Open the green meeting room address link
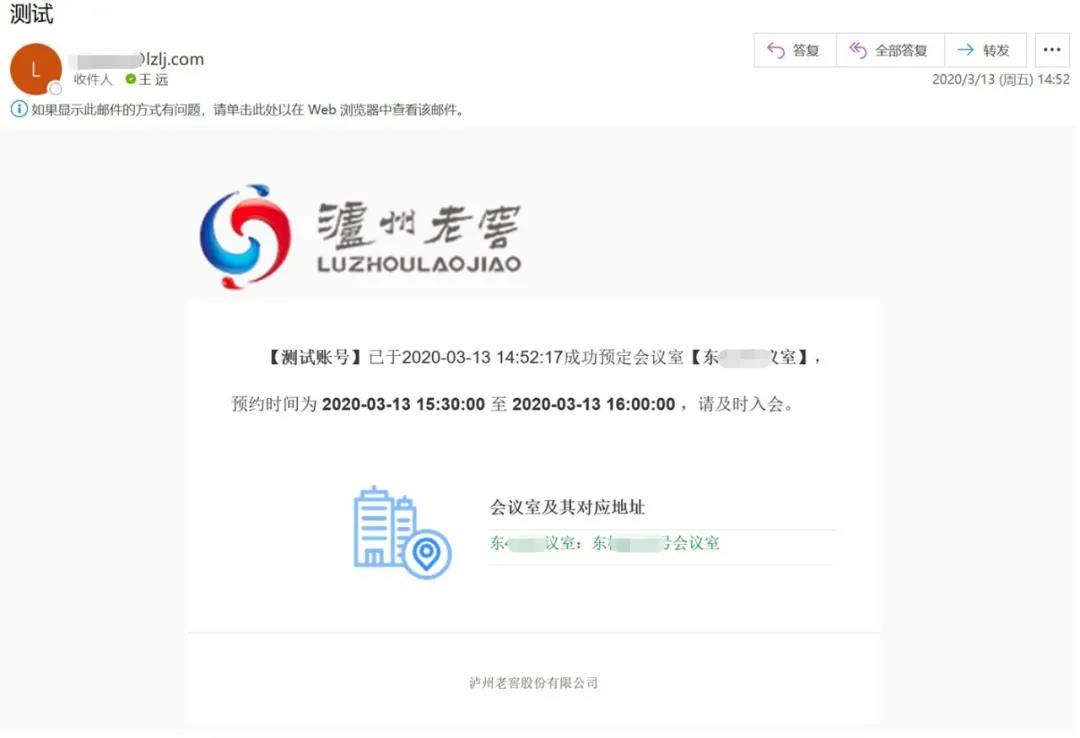 [604, 544]
